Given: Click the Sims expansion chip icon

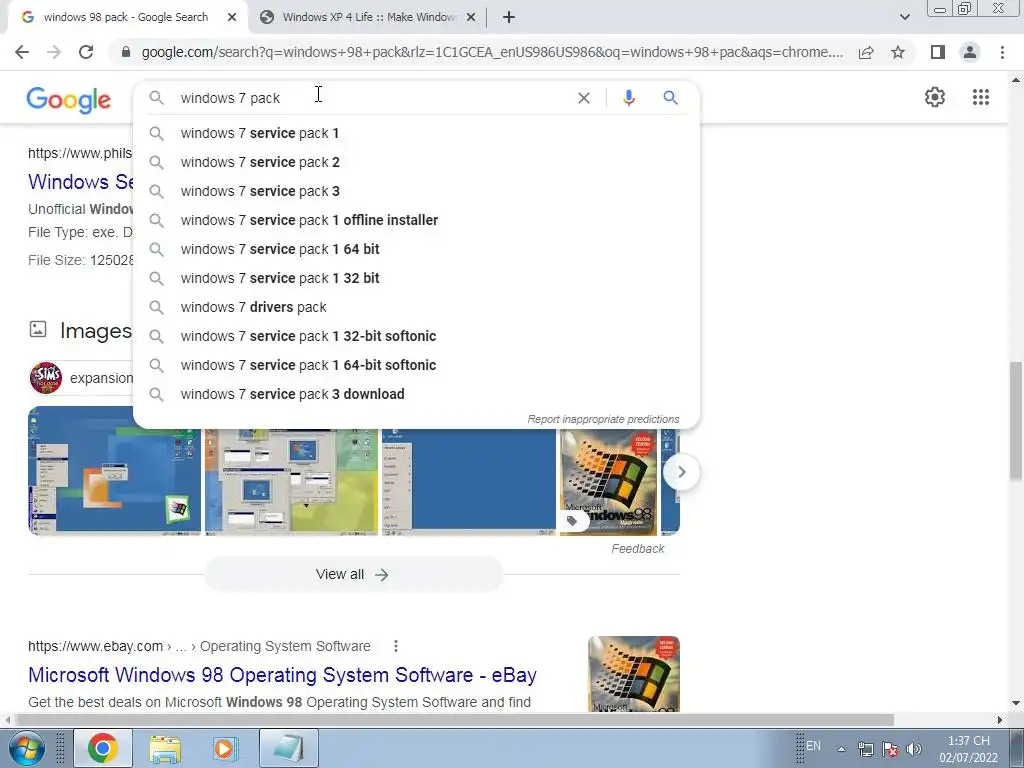Looking at the screenshot, I should [46, 378].
